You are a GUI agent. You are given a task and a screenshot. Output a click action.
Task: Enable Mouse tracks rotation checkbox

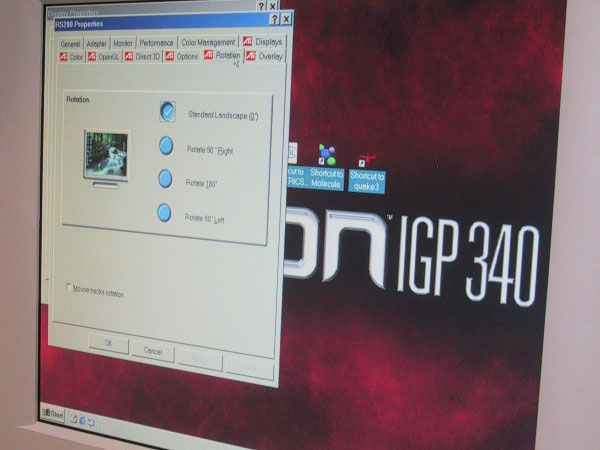(68, 287)
